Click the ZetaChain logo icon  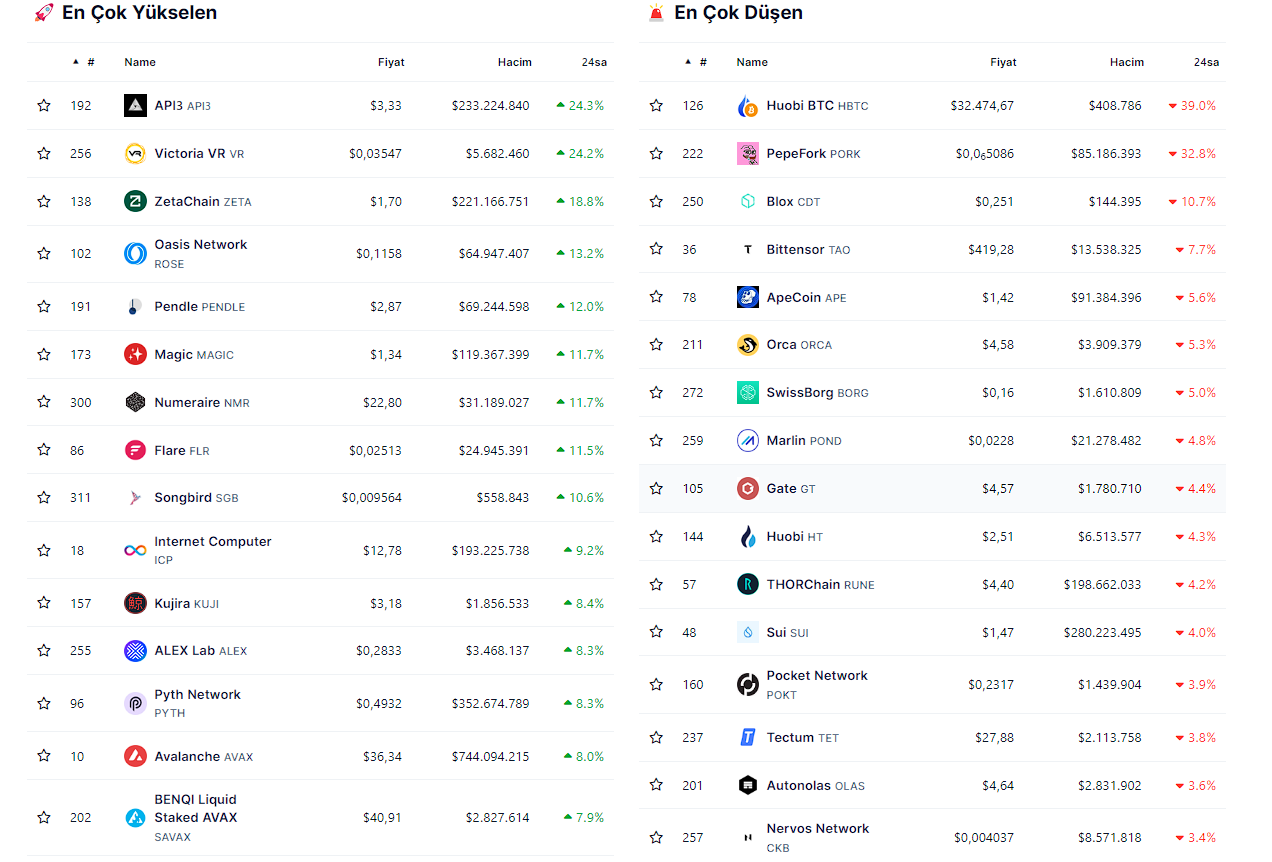click(135, 201)
